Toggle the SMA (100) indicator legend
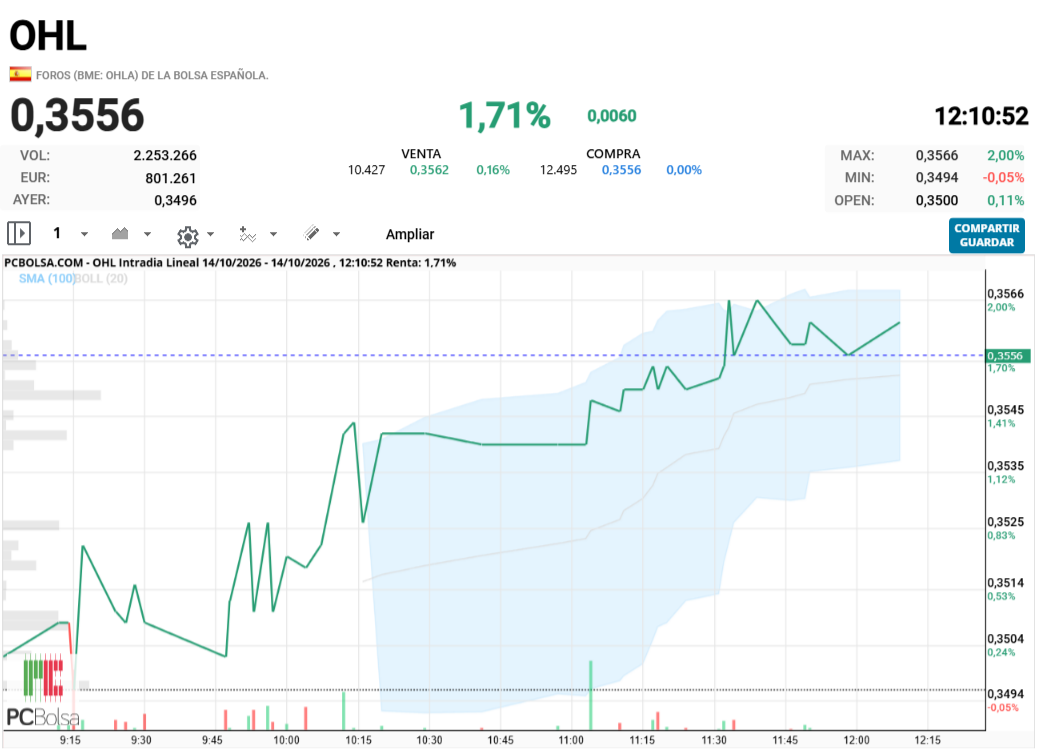Viewport: 1037px width, 749px height. click(x=46, y=278)
